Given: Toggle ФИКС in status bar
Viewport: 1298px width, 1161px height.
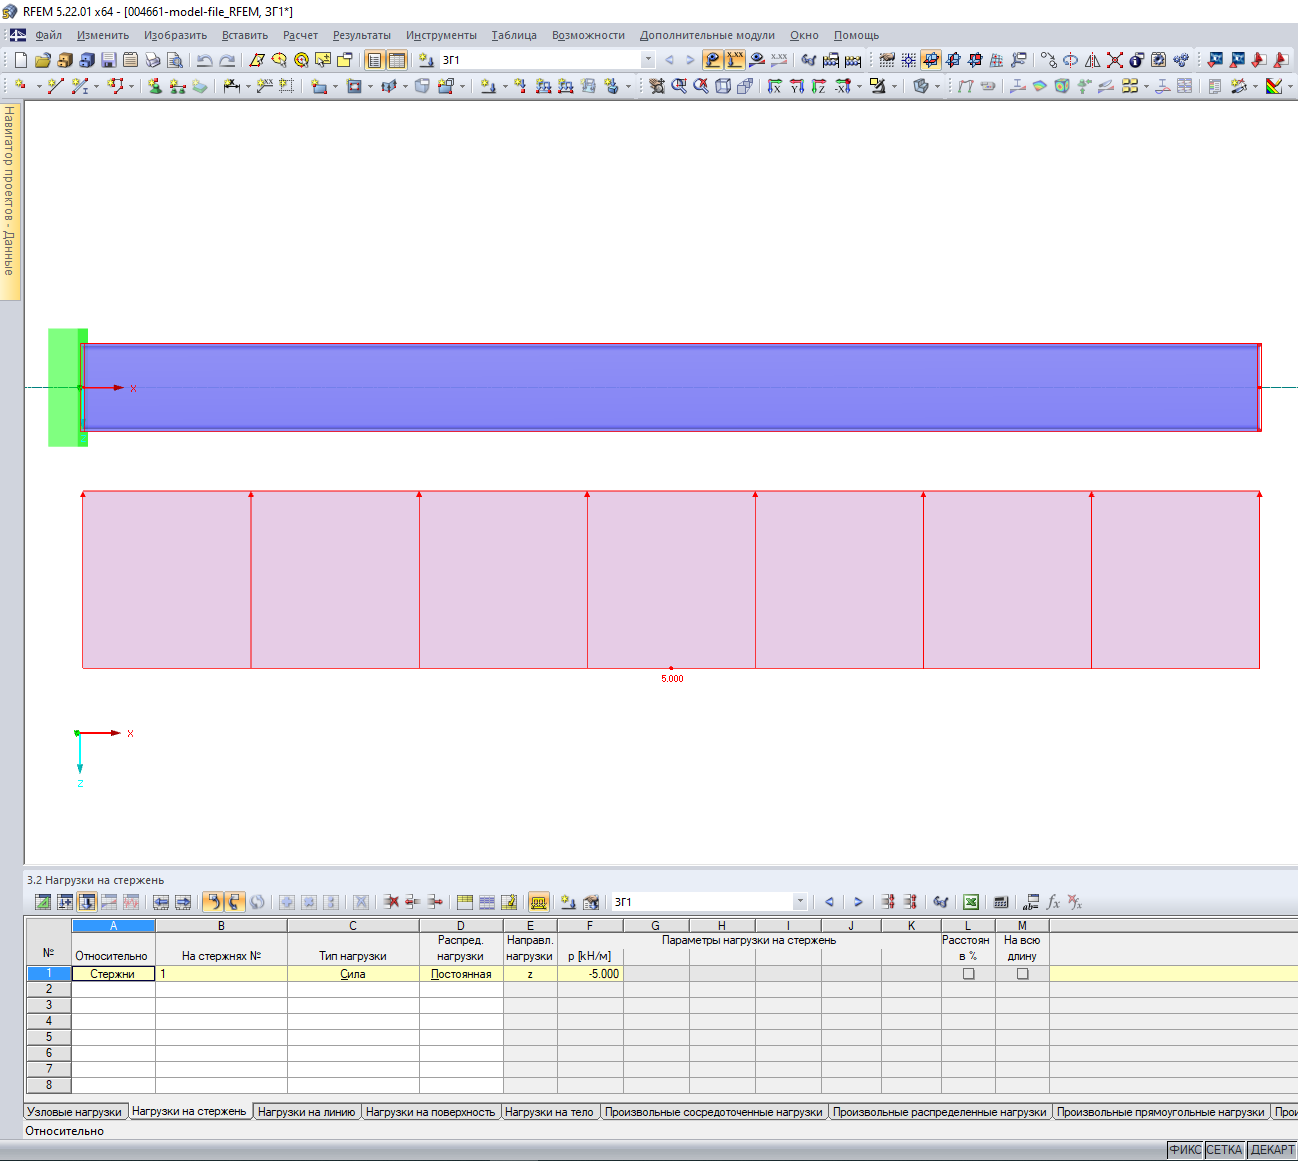Looking at the screenshot, I should (1185, 1150).
